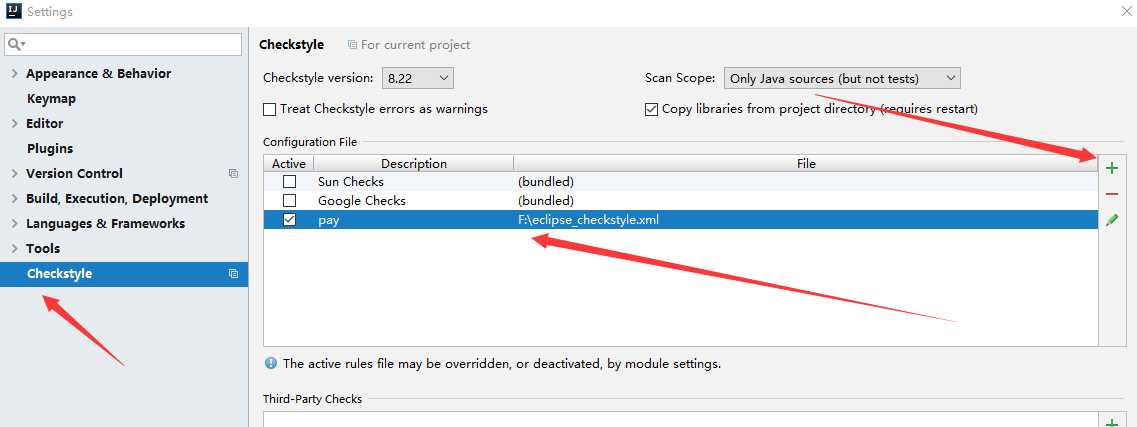1137x427 pixels.
Task: Click the project-level icon beside Version Control
Action: pos(233,173)
